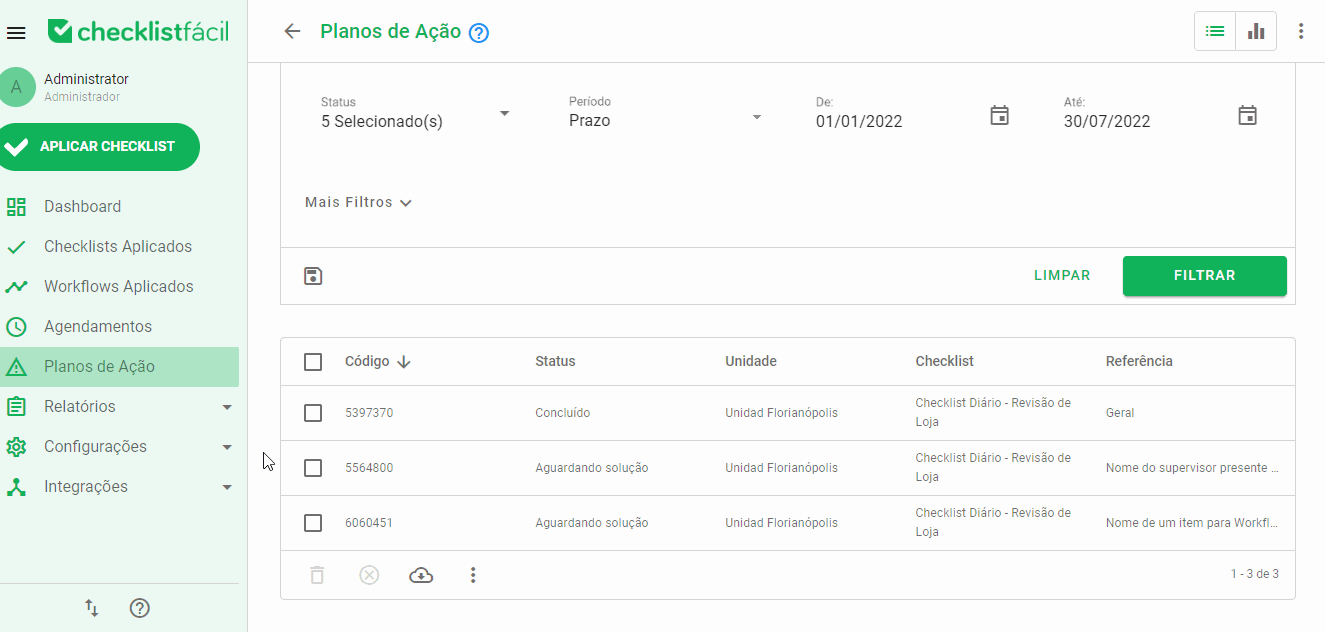Expand the 'Mais Filtros' section

click(358, 202)
